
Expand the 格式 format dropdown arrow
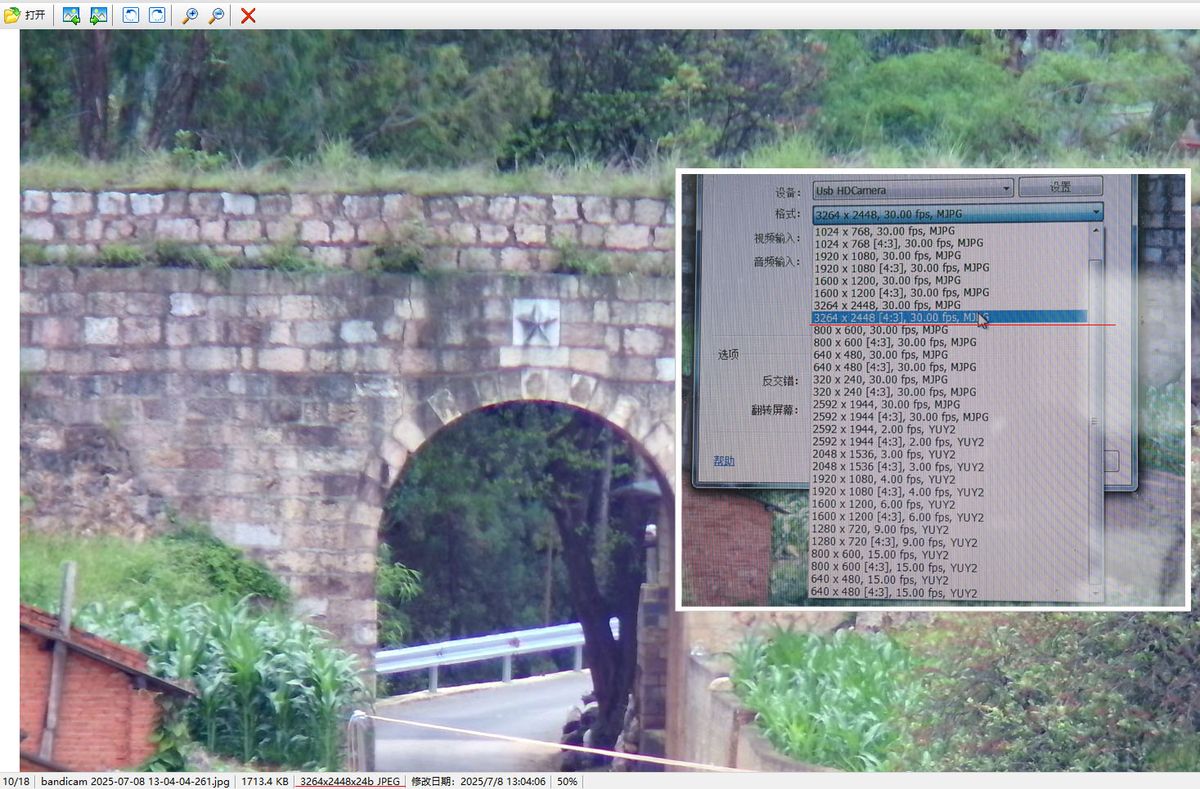click(1096, 212)
